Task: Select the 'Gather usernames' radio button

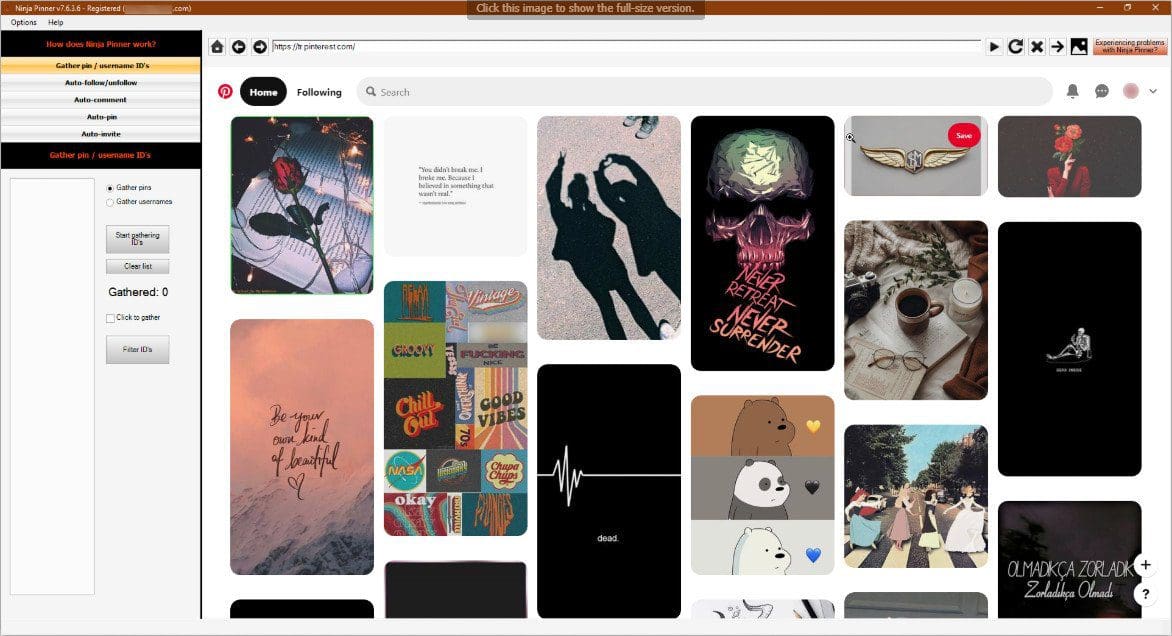Action: coord(110,201)
